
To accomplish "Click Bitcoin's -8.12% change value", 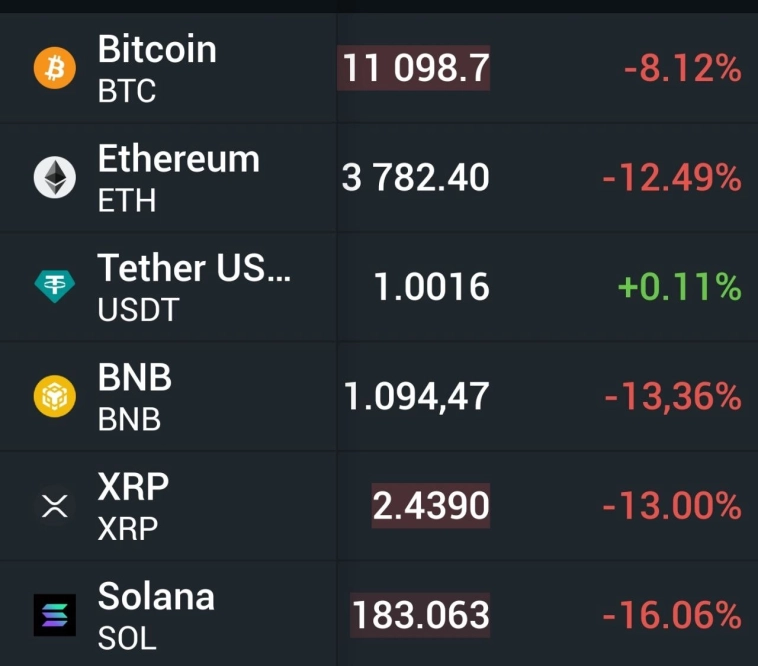I will (x=682, y=69).
